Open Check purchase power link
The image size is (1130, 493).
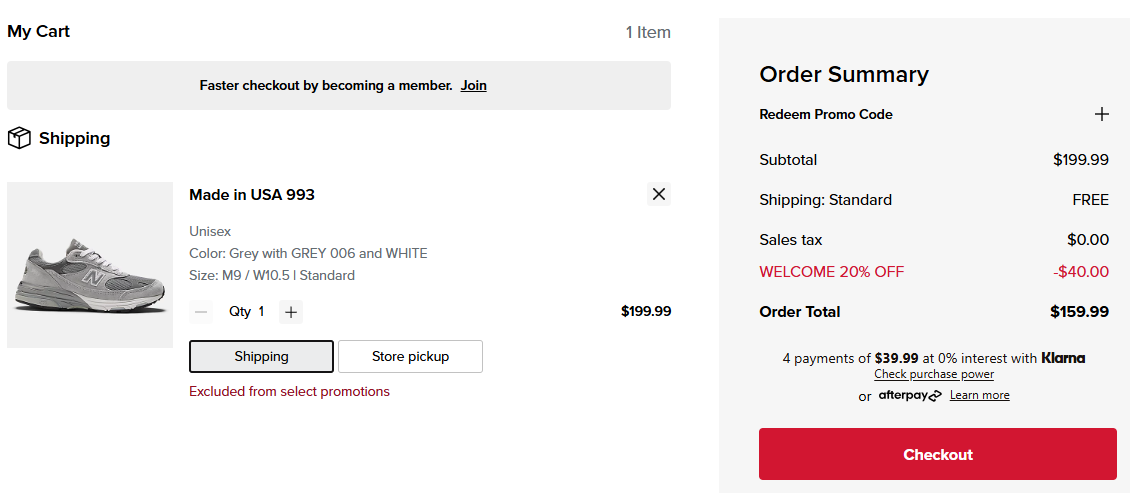934,374
